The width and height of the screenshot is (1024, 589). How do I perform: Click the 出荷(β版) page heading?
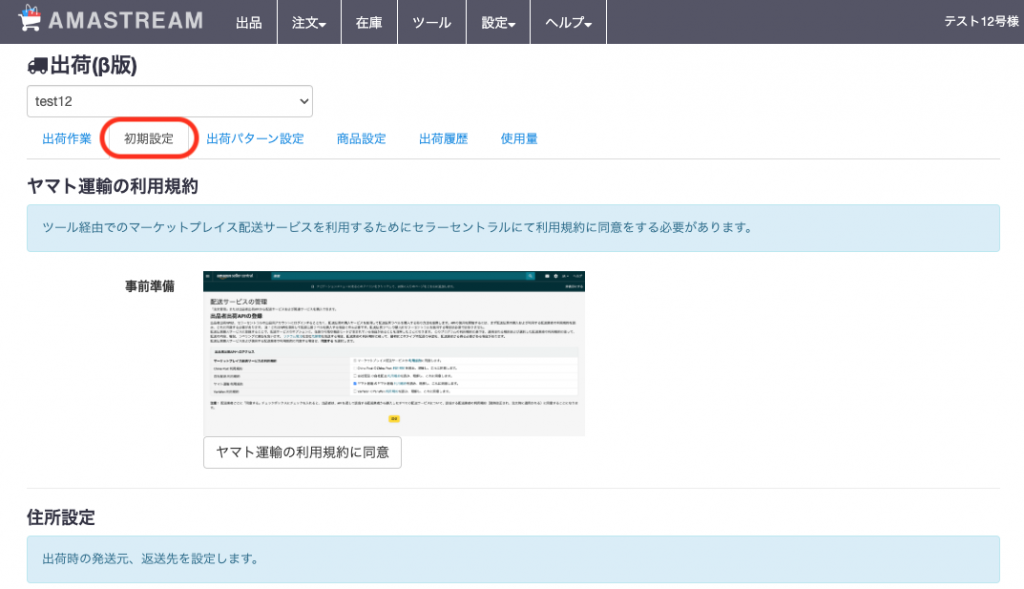coord(82,65)
